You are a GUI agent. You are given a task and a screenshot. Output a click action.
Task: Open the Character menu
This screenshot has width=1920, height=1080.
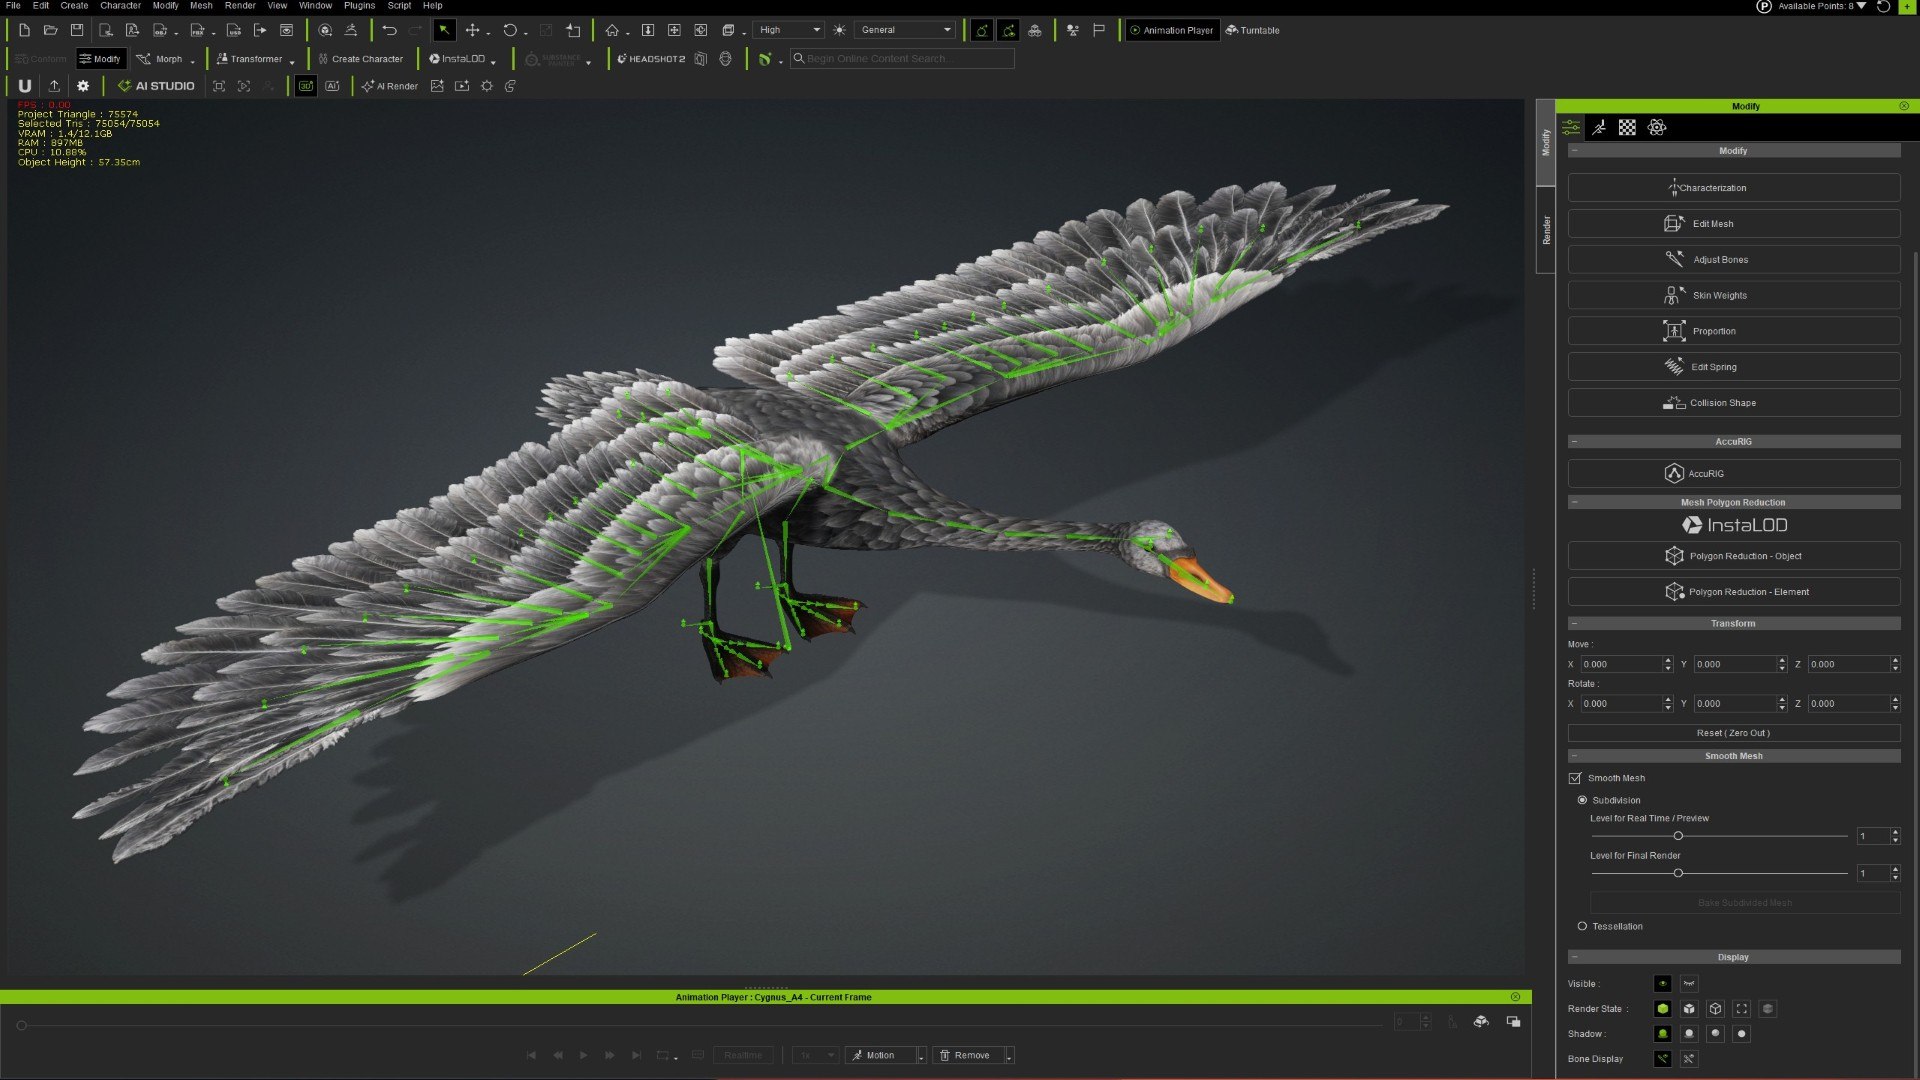coord(120,6)
